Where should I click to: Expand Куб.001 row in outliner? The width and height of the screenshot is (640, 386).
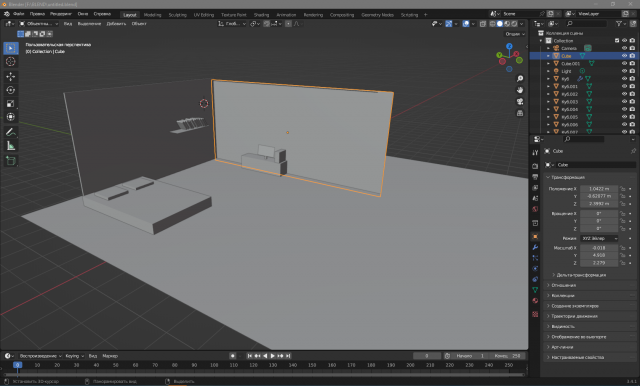548,87
